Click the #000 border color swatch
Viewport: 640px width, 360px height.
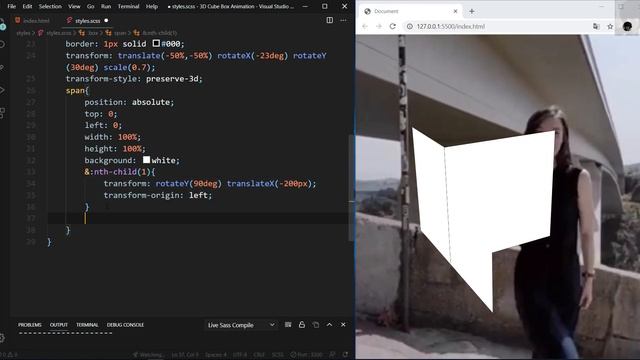coord(156,43)
